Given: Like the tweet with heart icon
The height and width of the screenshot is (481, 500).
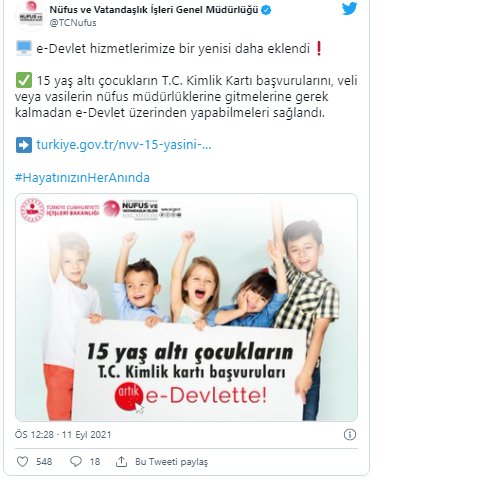Looking at the screenshot, I should click(23, 462).
